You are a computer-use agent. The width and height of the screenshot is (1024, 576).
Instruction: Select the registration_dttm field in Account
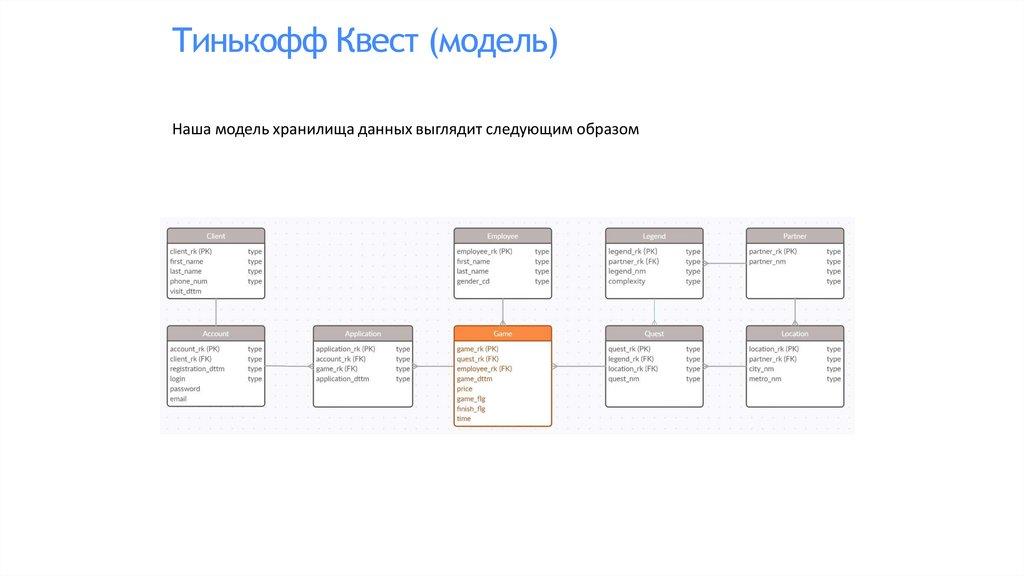click(197, 369)
